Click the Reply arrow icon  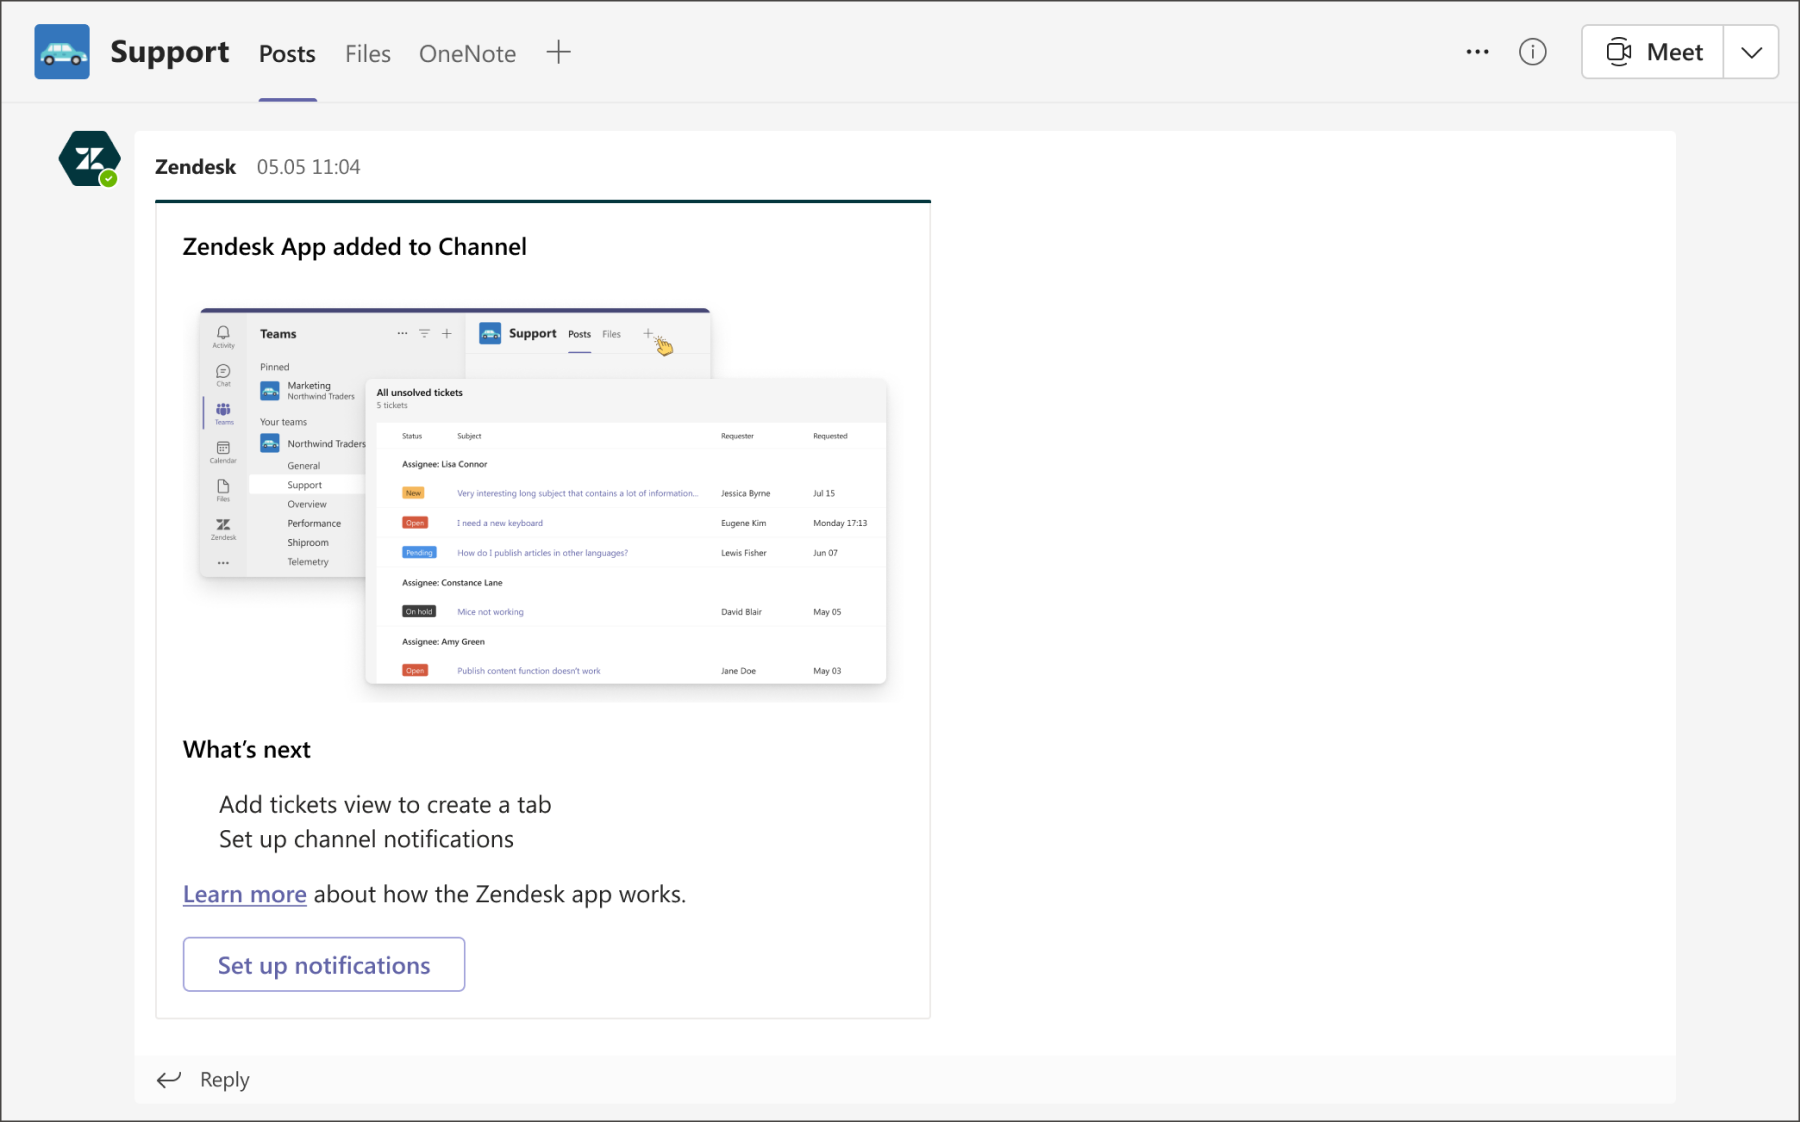click(x=169, y=1079)
